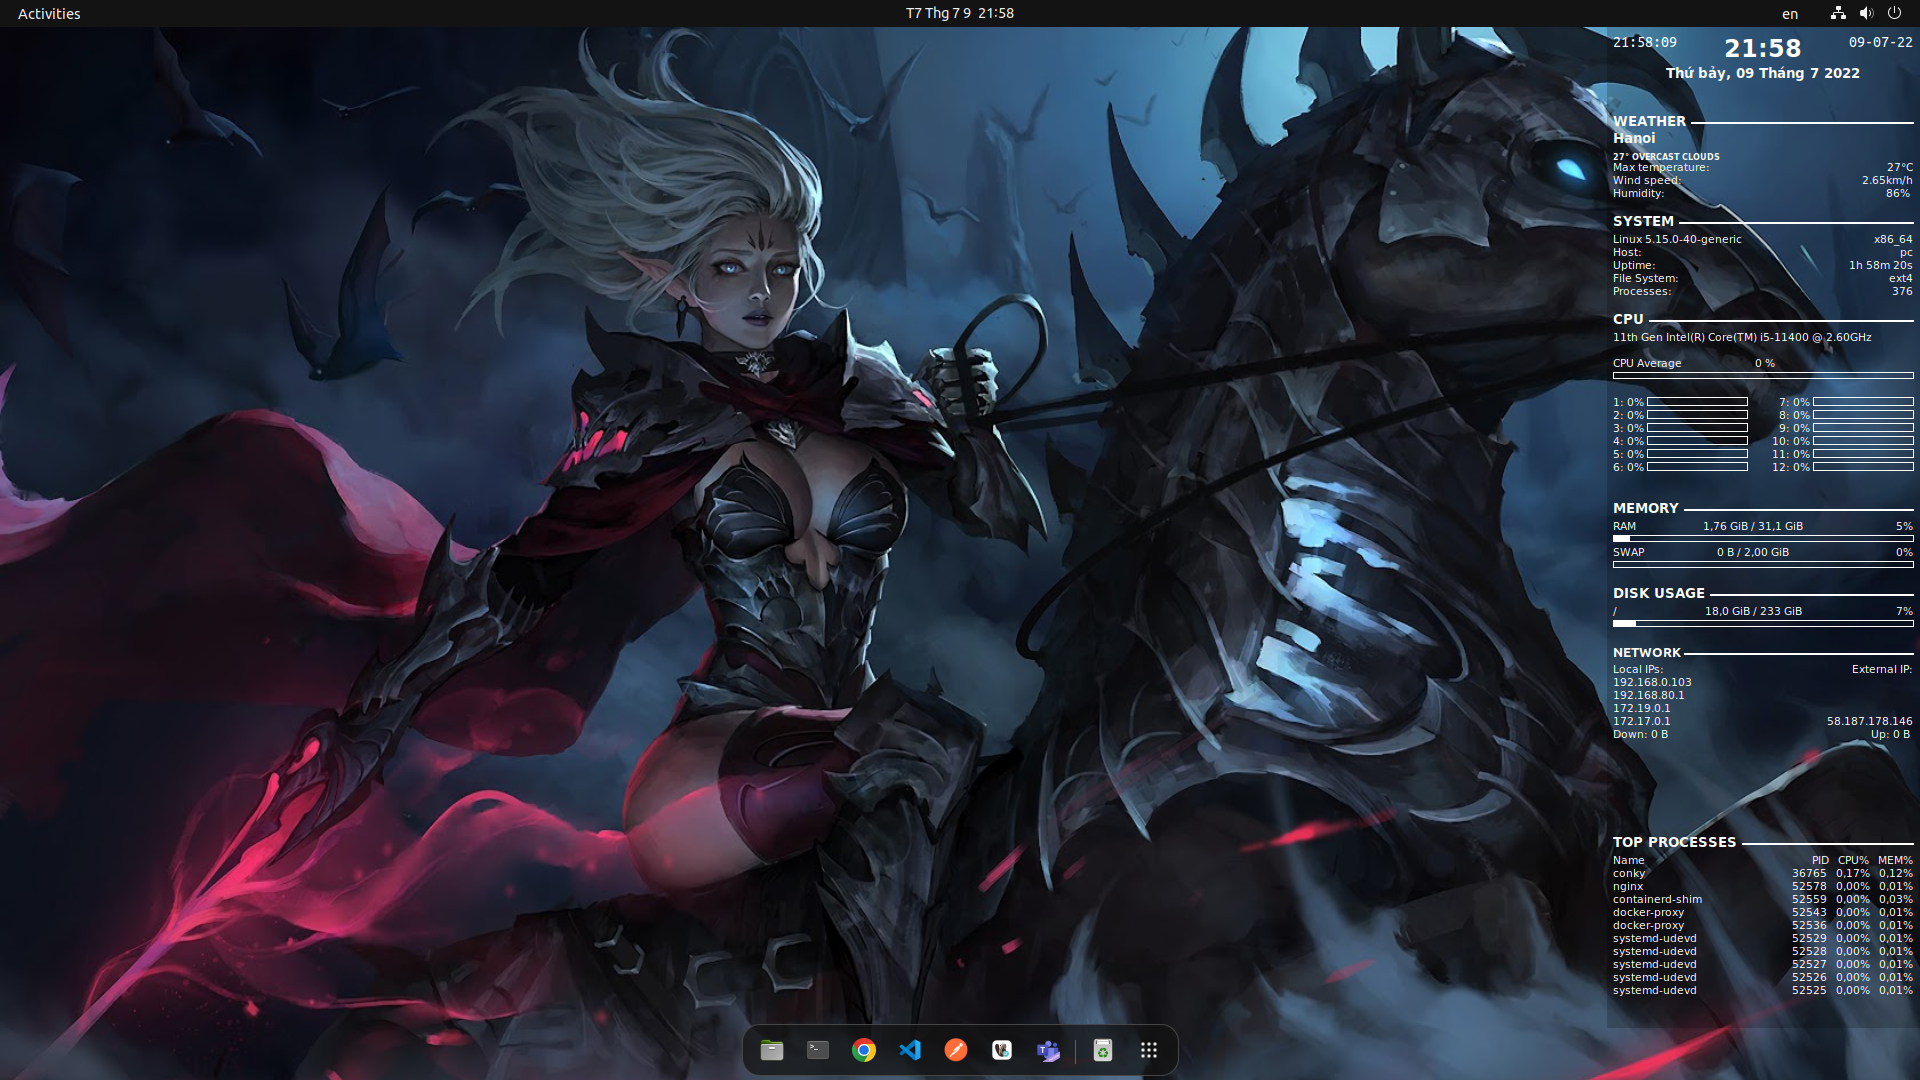1920x1080 pixels.
Task: Show all applications grid
Action: 1149,1050
